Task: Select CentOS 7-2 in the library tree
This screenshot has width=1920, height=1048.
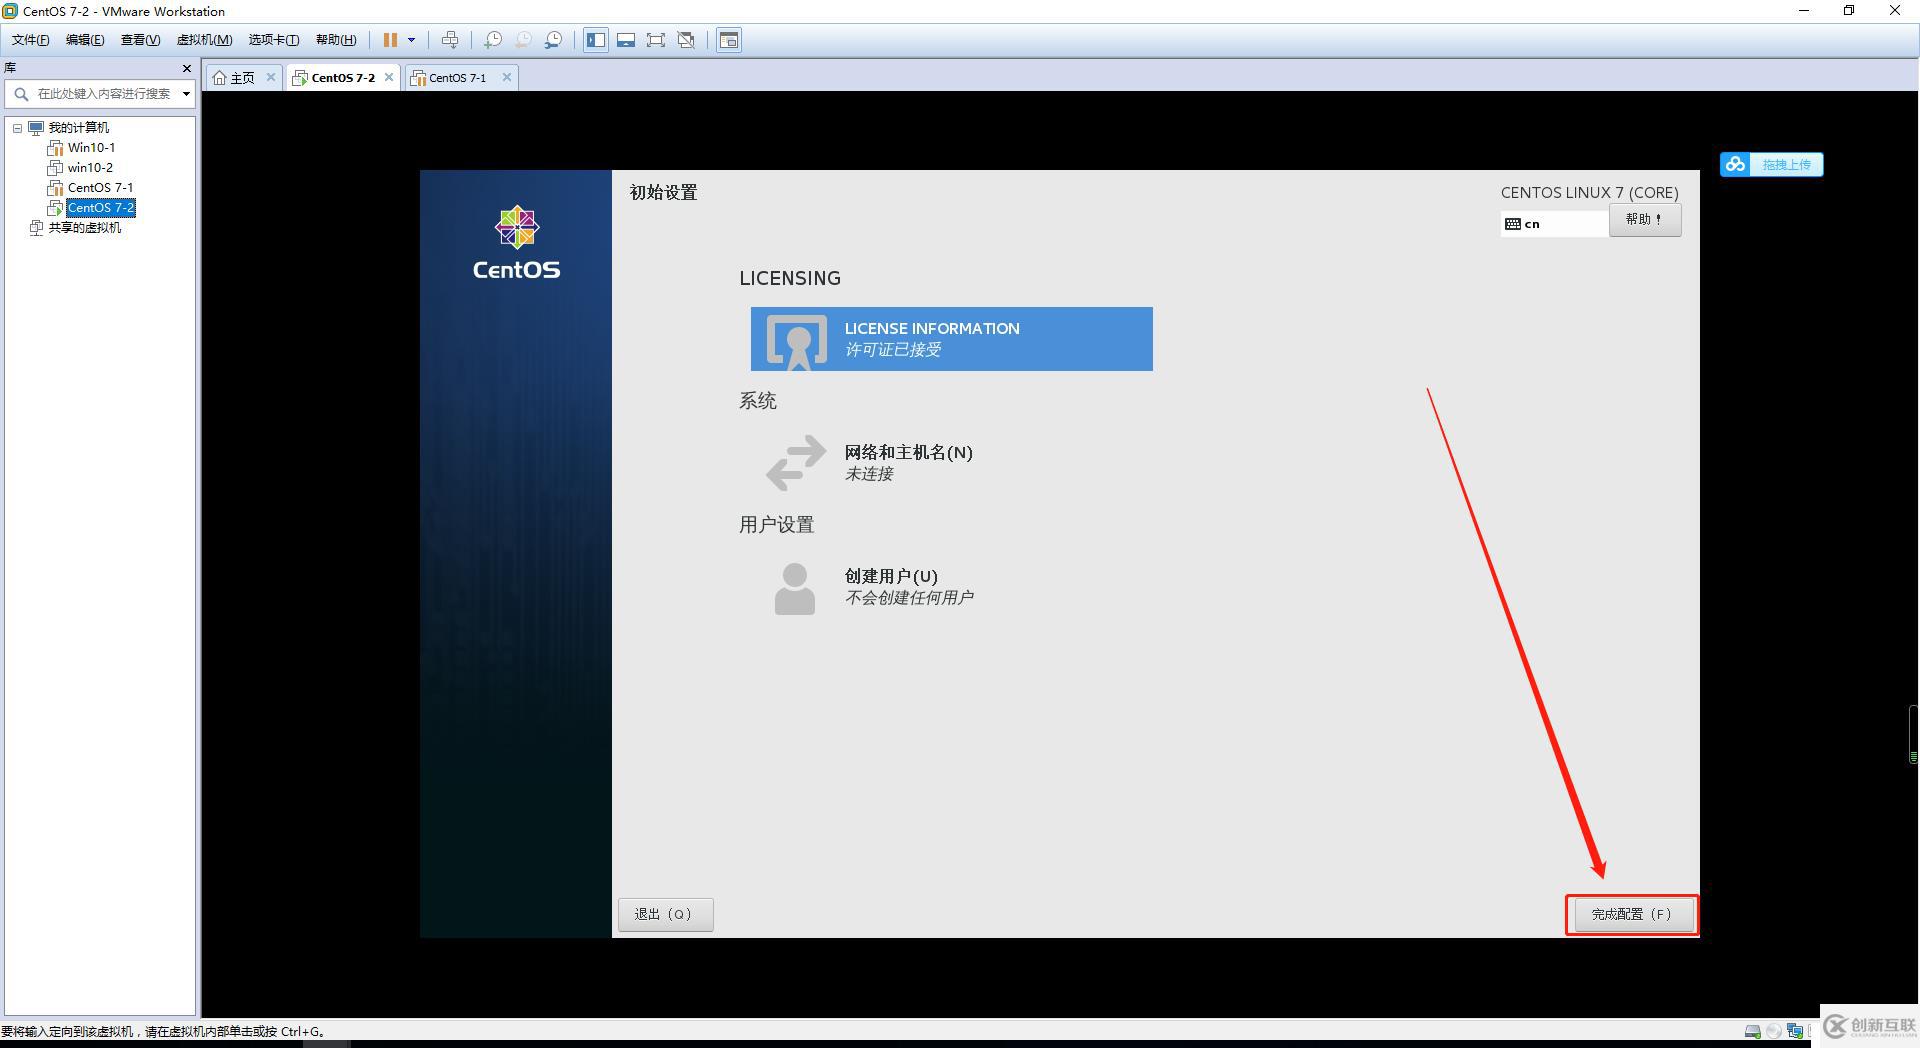Action: 101,208
